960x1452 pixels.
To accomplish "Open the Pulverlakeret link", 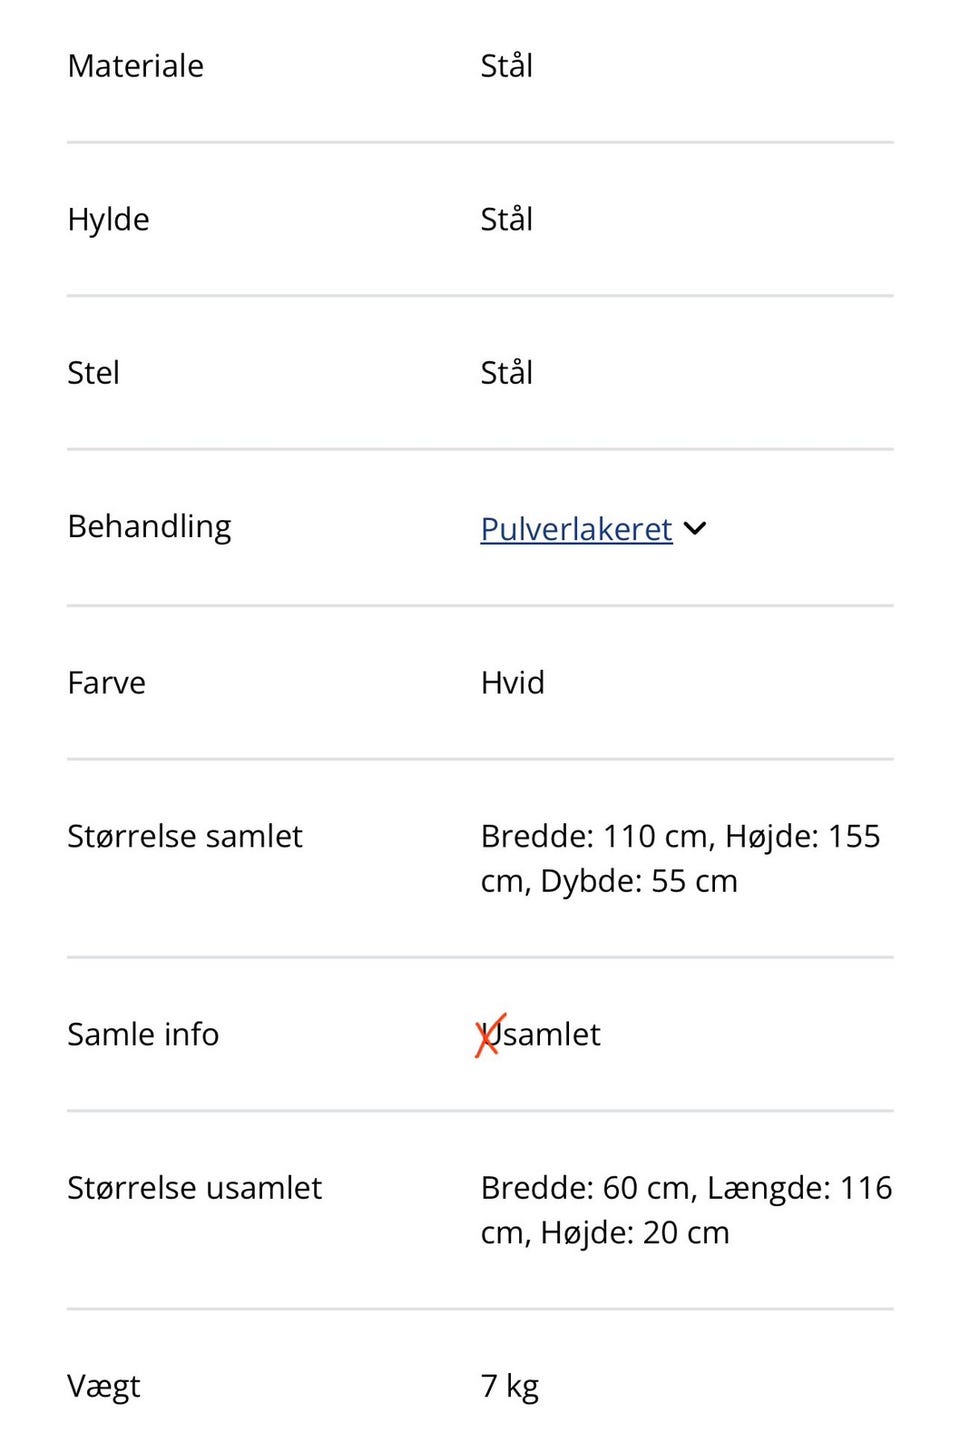I will point(576,529).
